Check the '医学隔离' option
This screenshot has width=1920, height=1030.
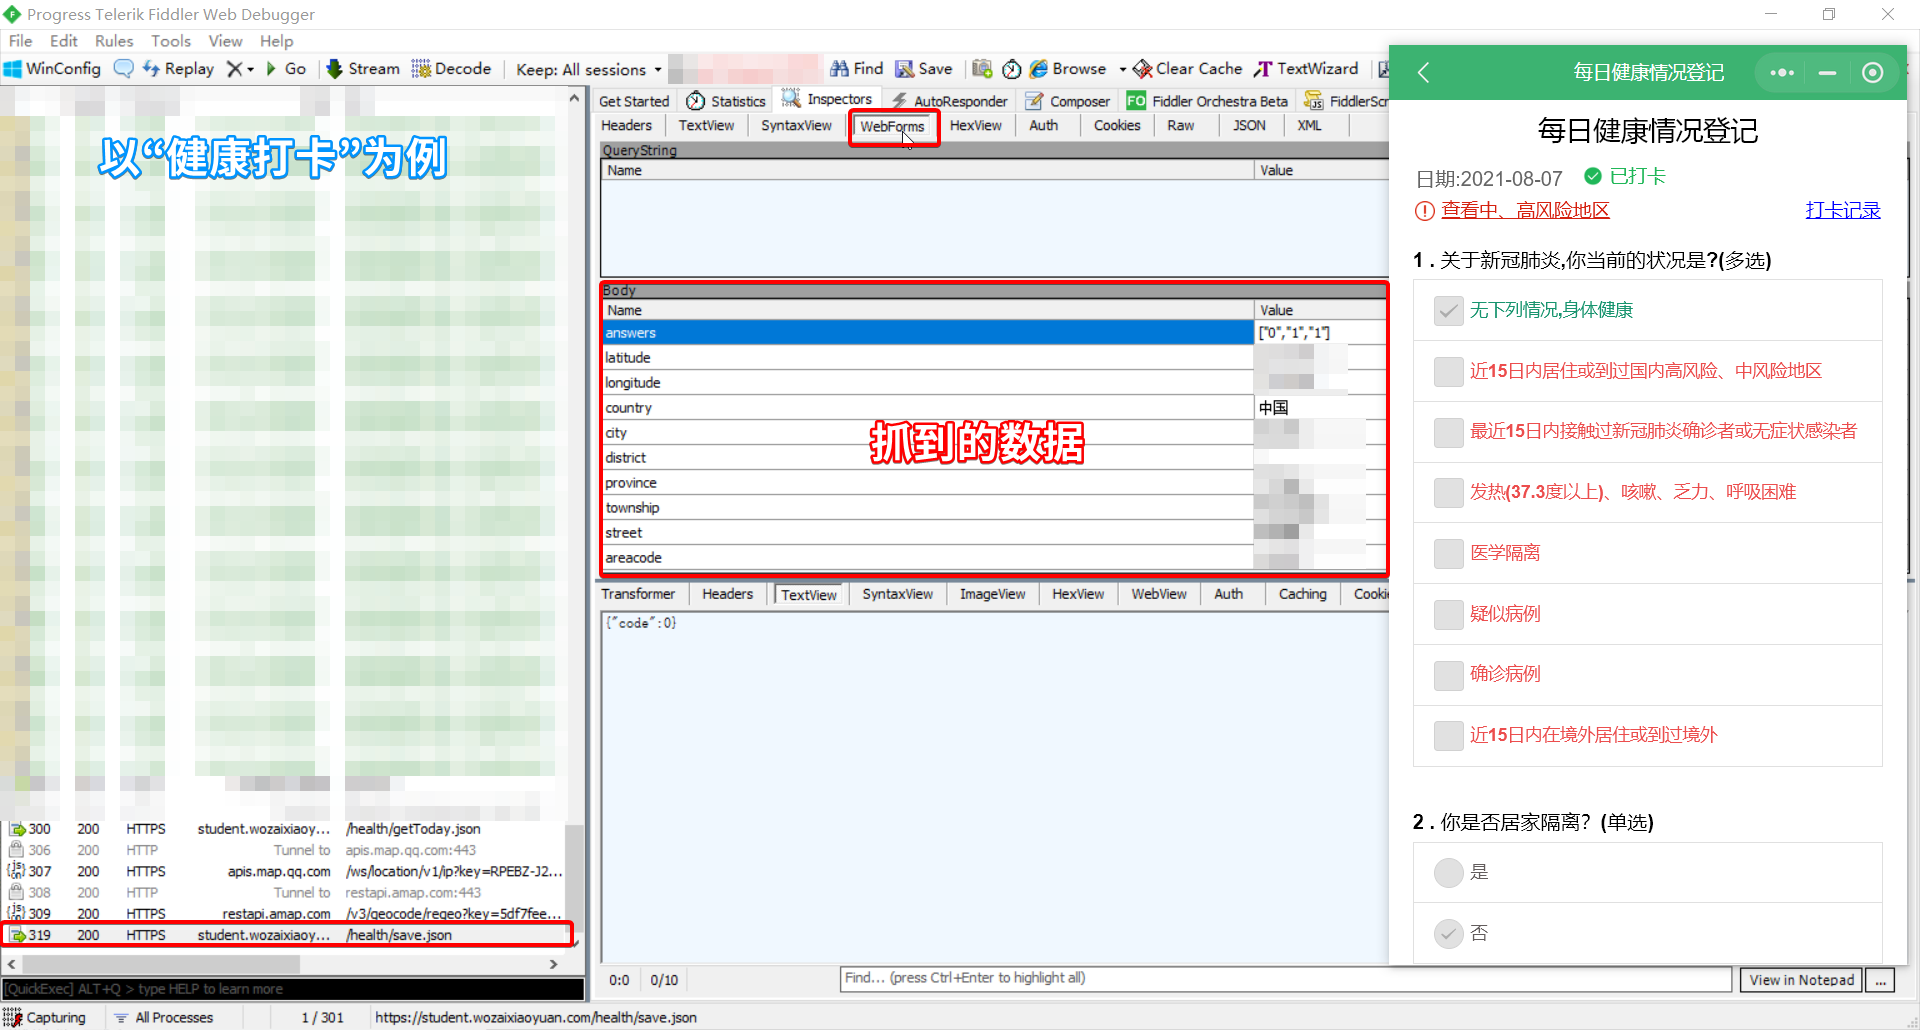(1448, 554)
